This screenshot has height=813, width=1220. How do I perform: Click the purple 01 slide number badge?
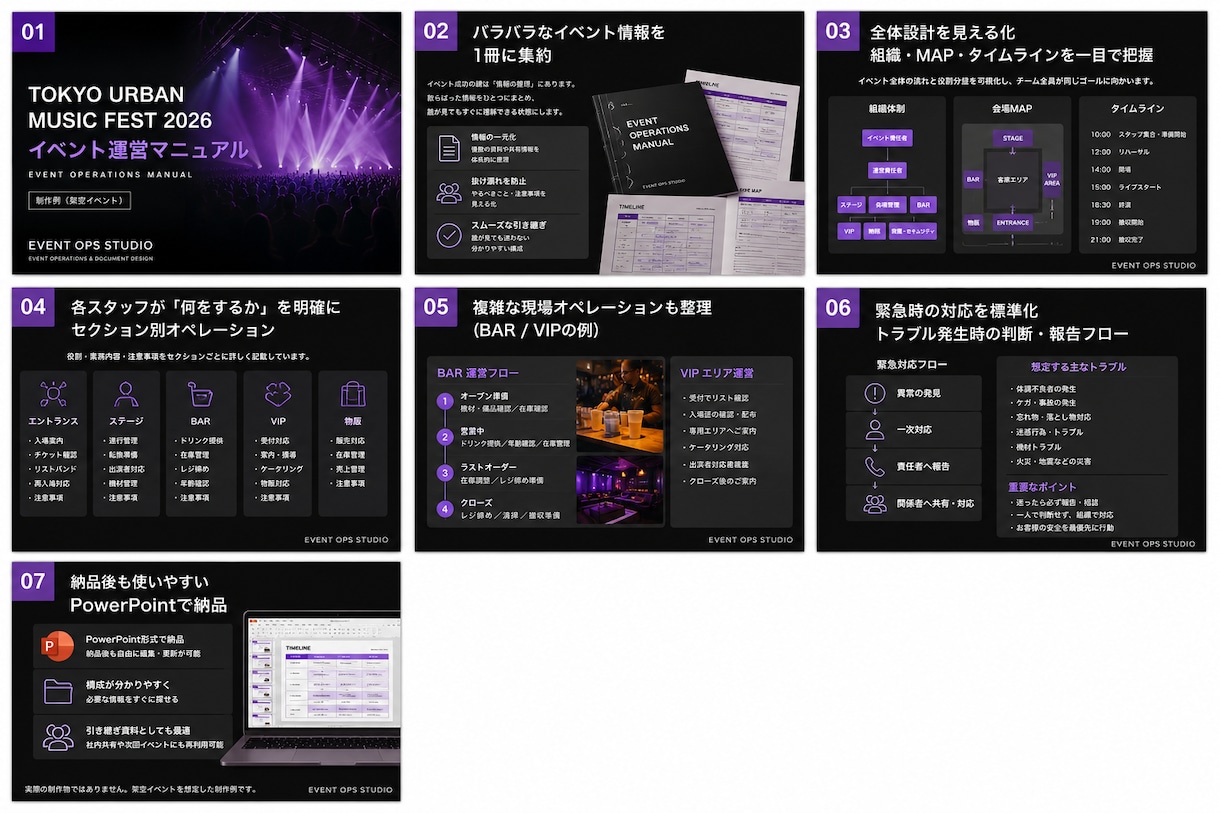[x=33, y=31]
